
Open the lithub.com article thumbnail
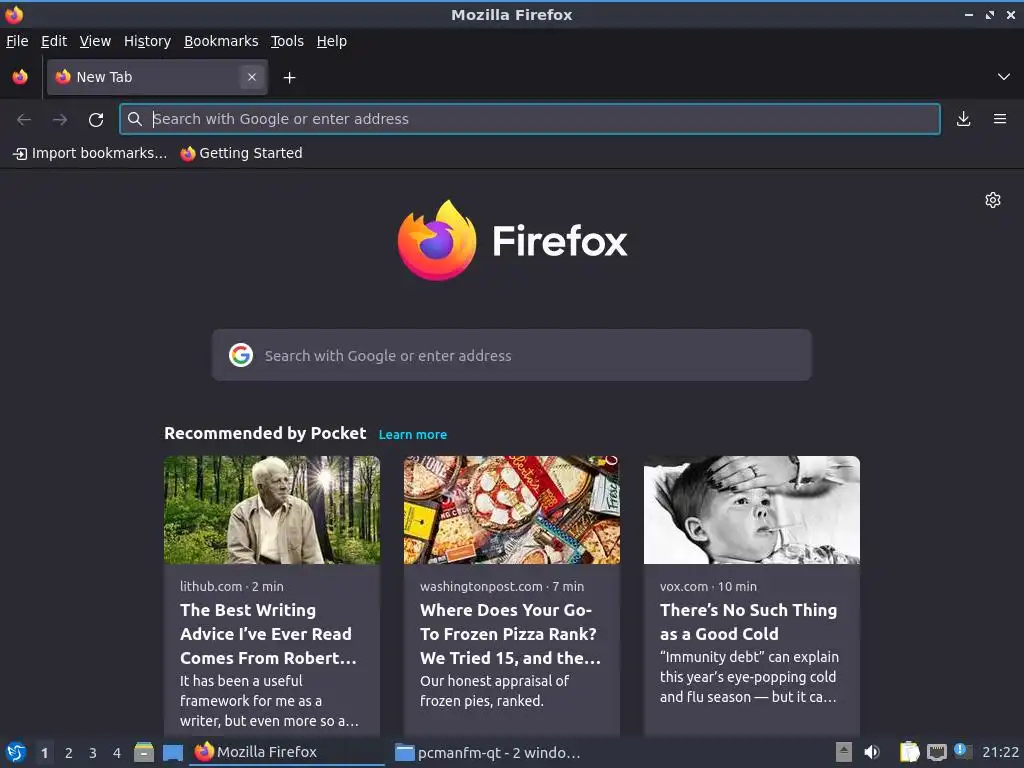[272, 510]
